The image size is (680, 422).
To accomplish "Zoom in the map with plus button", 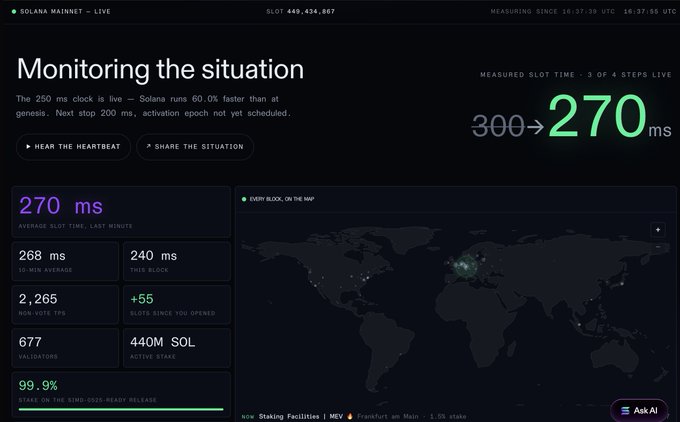I will [658, 229].
